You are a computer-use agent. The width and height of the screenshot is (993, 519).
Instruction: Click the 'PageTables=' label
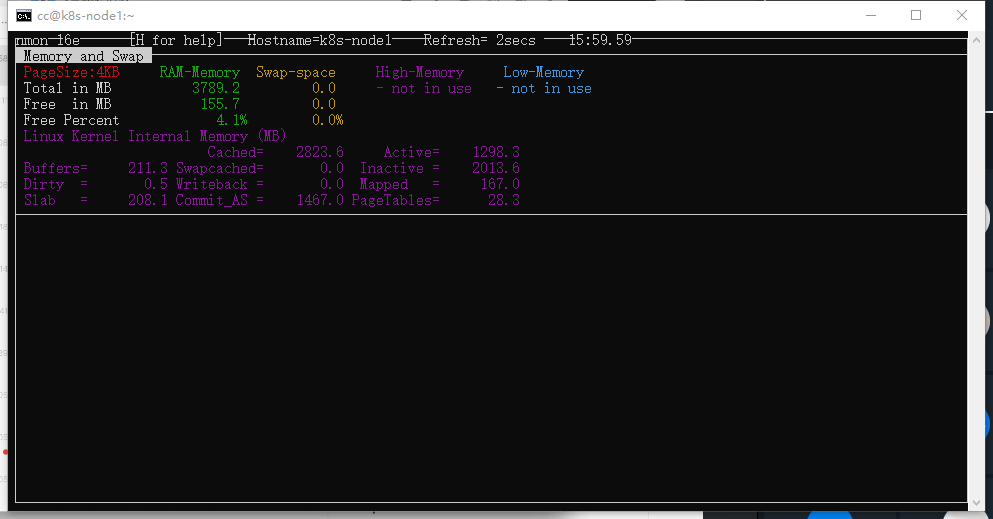tap(396, 200)
